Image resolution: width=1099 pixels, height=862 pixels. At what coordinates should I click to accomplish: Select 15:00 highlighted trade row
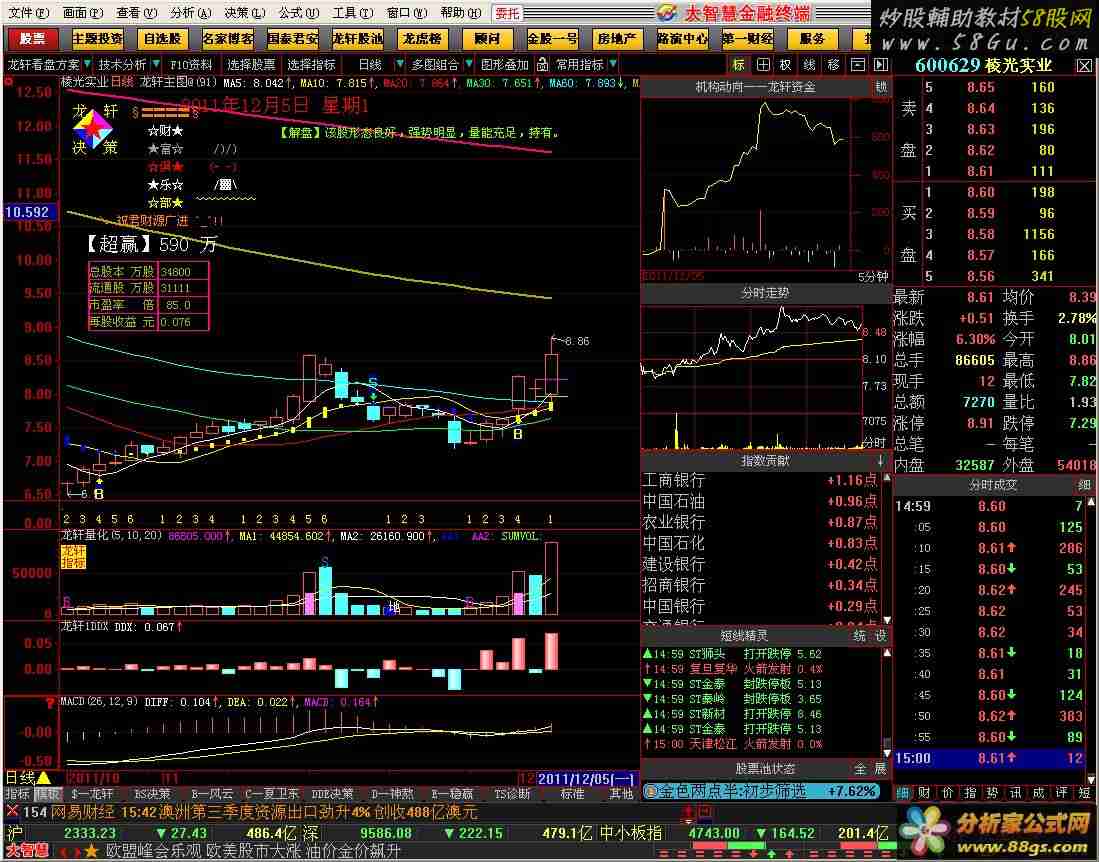tap(990, 758)
